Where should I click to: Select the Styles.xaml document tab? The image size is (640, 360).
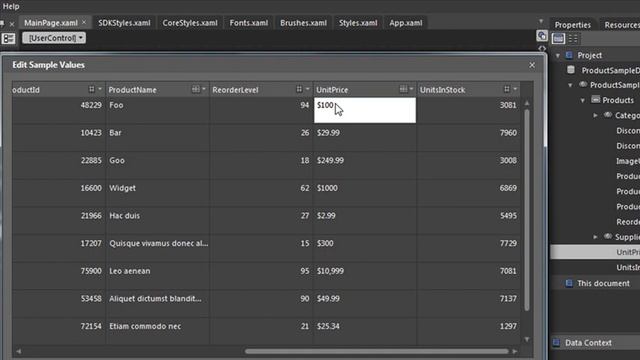[x=358, y=23]
